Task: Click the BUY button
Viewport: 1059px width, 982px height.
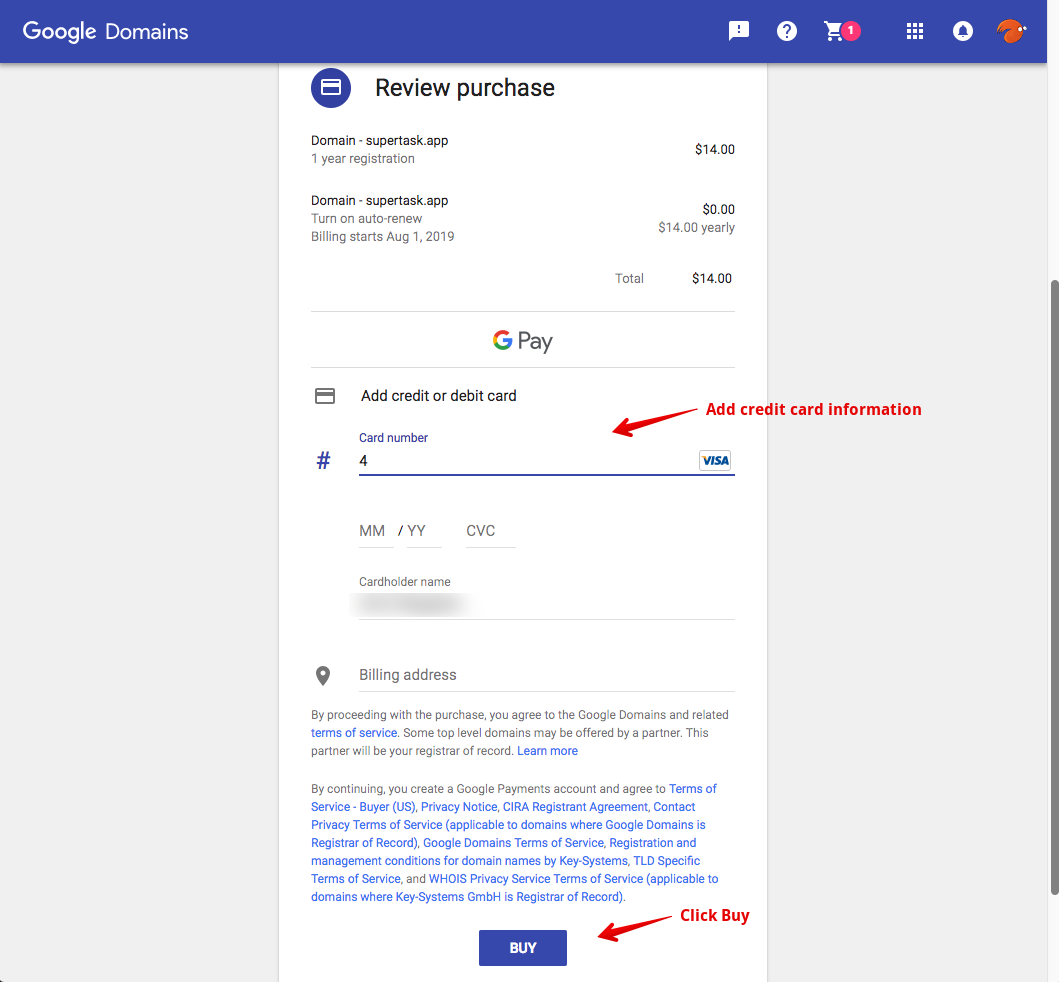Action: coord(523,948)
